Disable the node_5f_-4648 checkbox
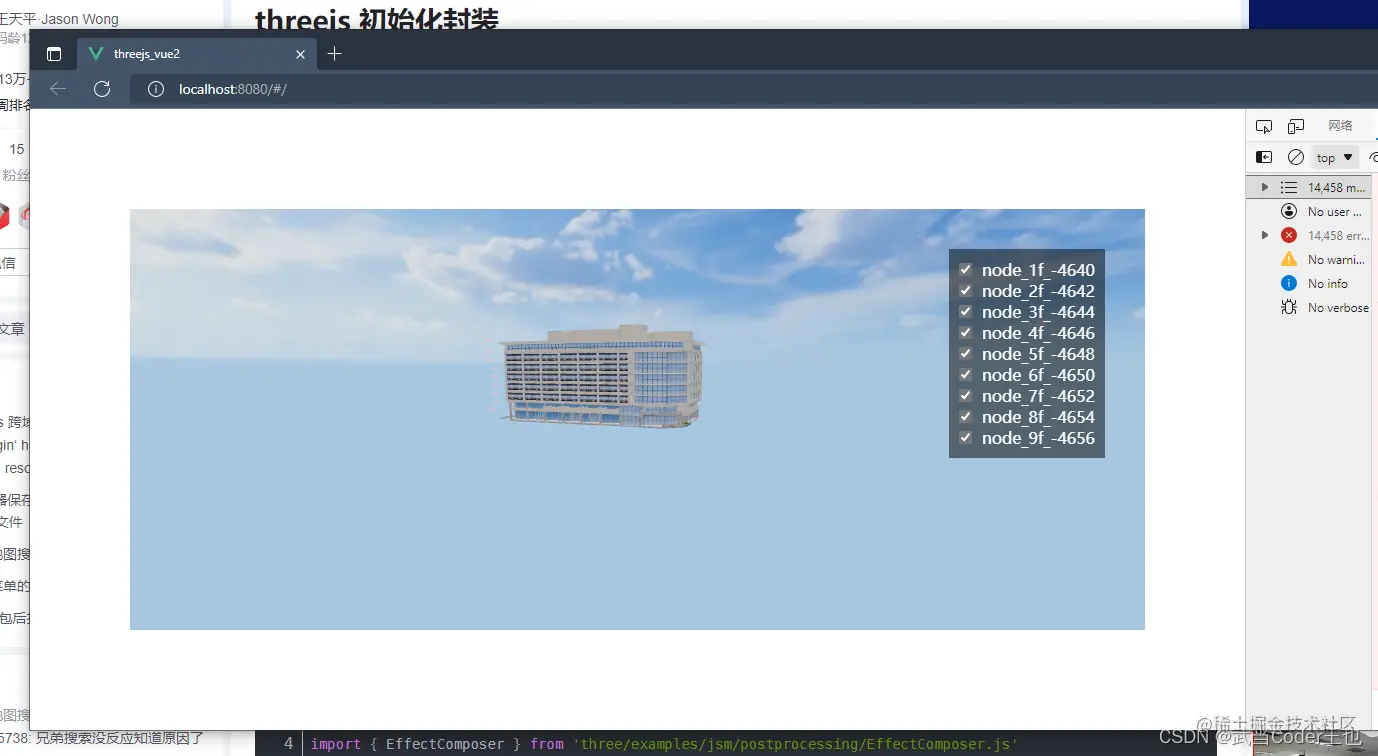The image size is (1378, 756). (966, 353)
